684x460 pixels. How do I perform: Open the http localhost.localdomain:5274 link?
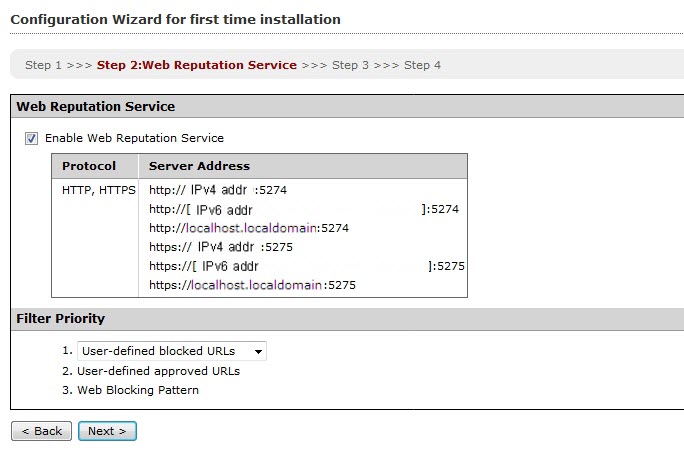[248, 228]
